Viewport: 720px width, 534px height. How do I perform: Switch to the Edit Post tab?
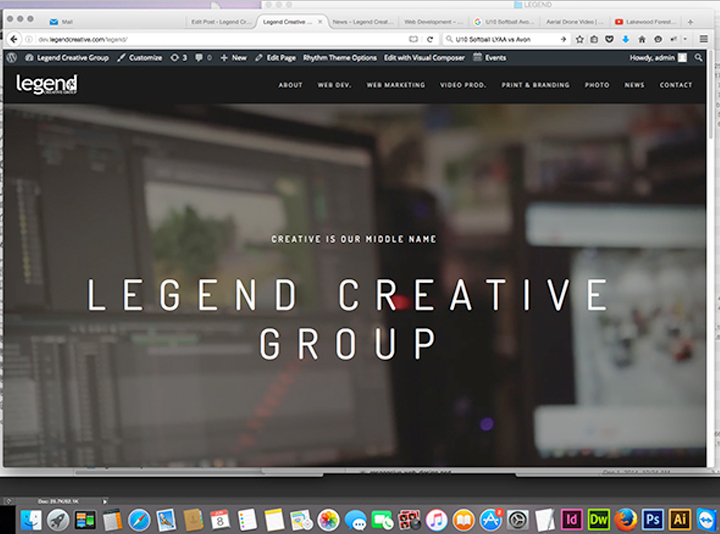219,22
